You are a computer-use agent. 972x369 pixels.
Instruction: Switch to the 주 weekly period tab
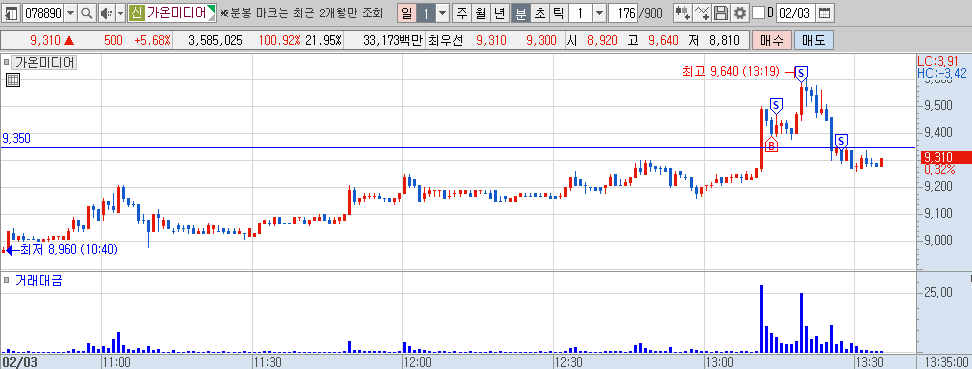pos(461,12)
